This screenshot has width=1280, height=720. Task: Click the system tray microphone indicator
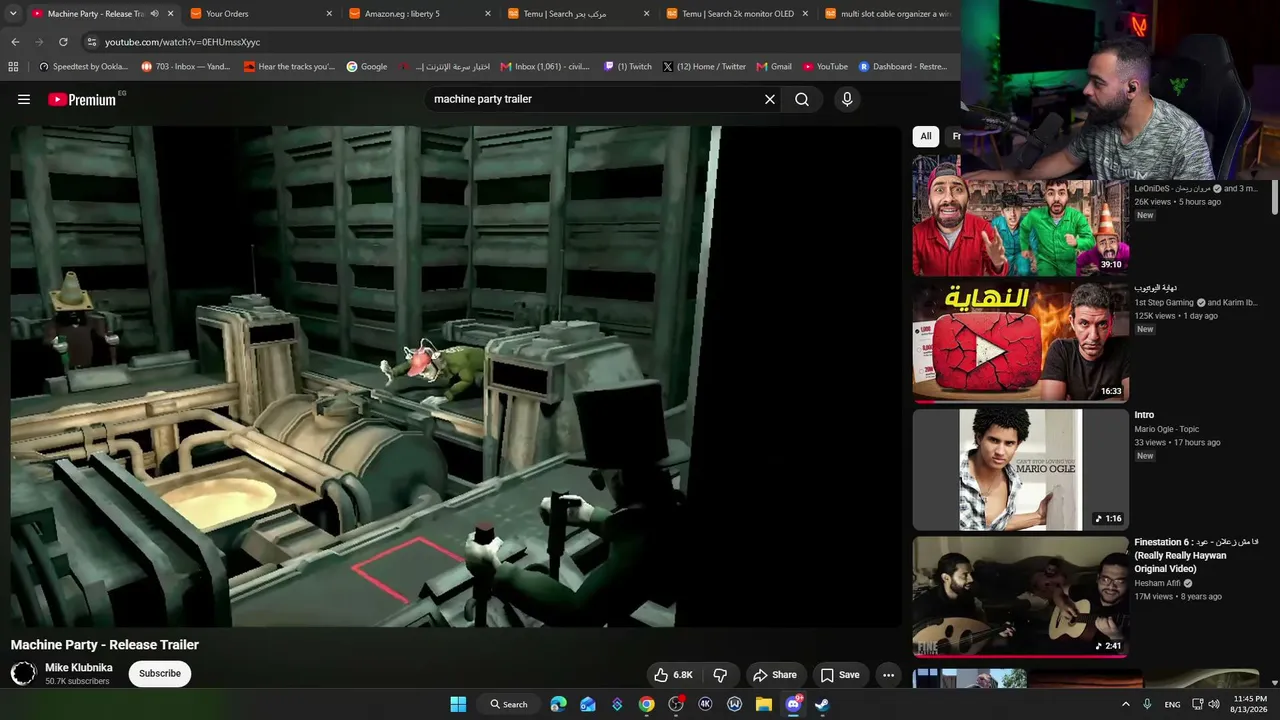click(x=1147, y=704)
